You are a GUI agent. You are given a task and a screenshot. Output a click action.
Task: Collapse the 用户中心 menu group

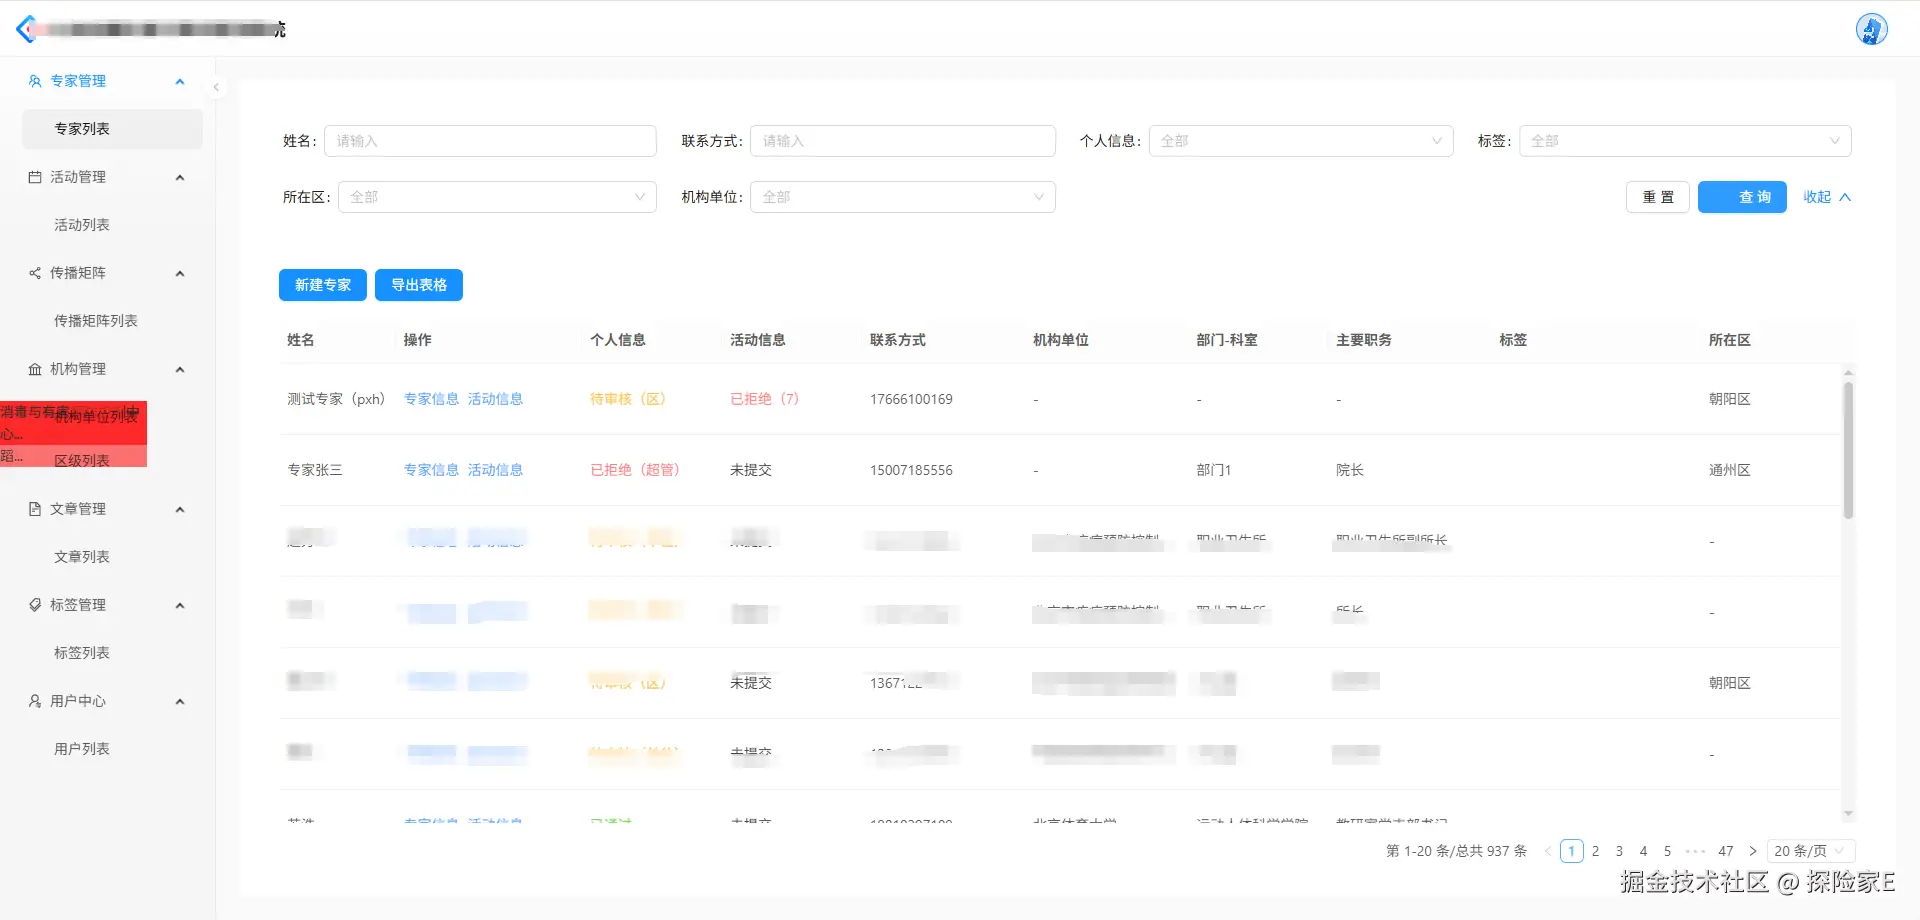(x=180, y=701)
